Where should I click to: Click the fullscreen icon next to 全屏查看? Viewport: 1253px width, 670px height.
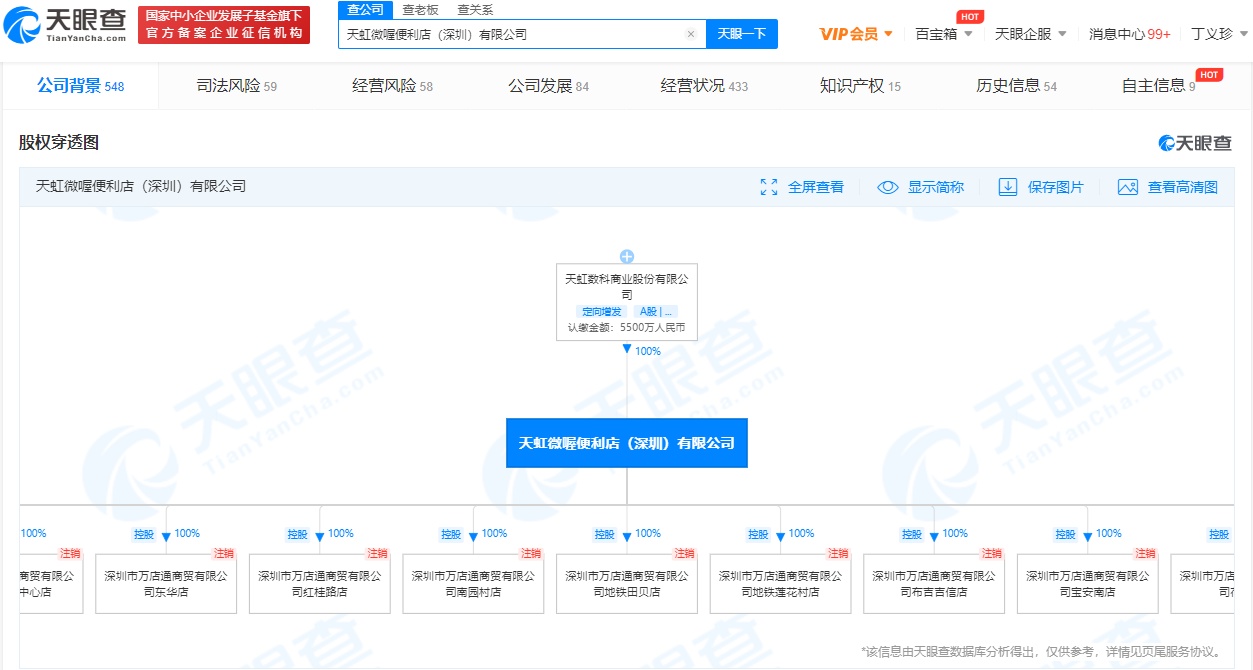[x=769, y=187]
